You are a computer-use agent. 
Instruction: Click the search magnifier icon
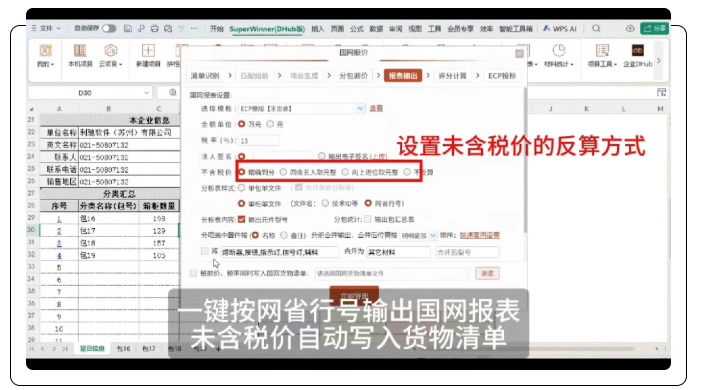[x=596, y=28]
